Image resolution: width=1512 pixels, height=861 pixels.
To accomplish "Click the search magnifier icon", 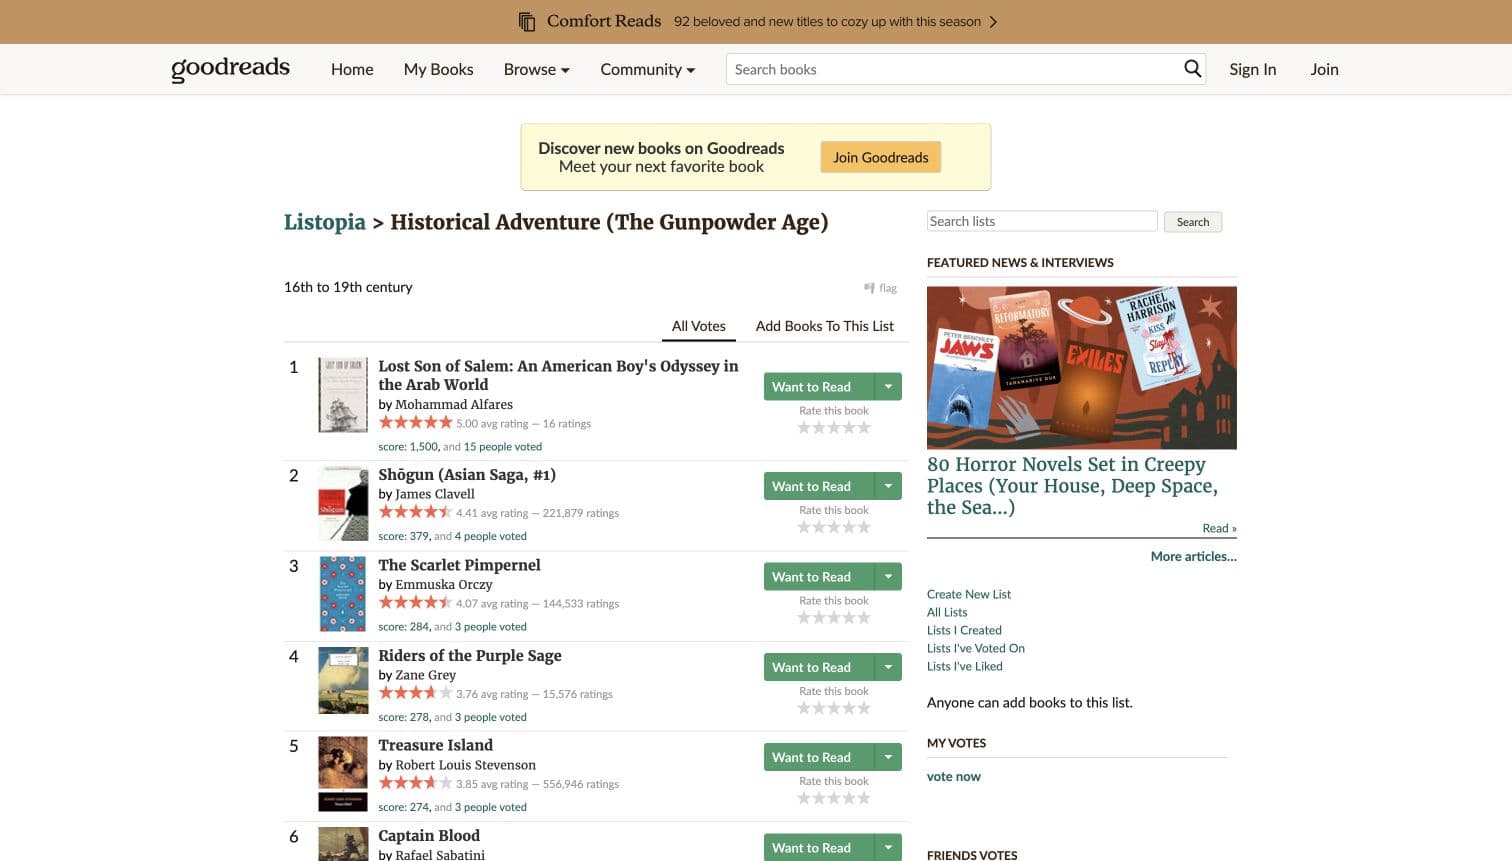I will point(1192,68).
